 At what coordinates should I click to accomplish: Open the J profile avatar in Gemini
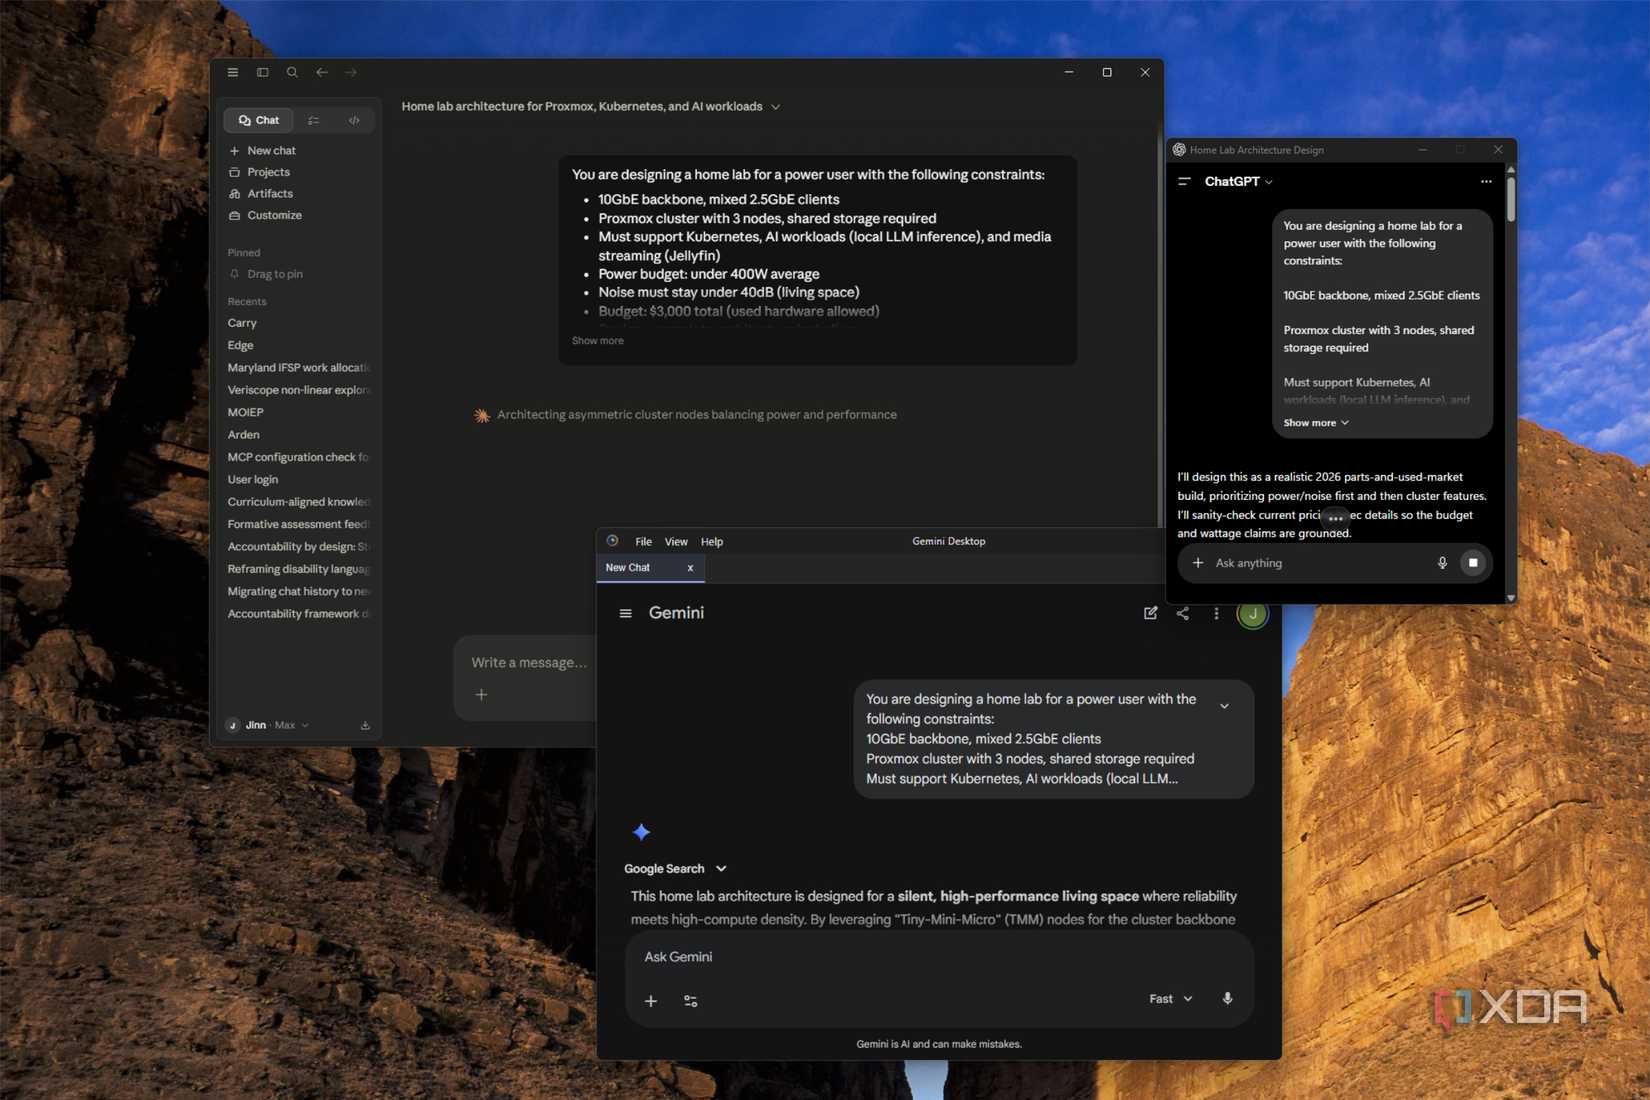pos(1253,613)
